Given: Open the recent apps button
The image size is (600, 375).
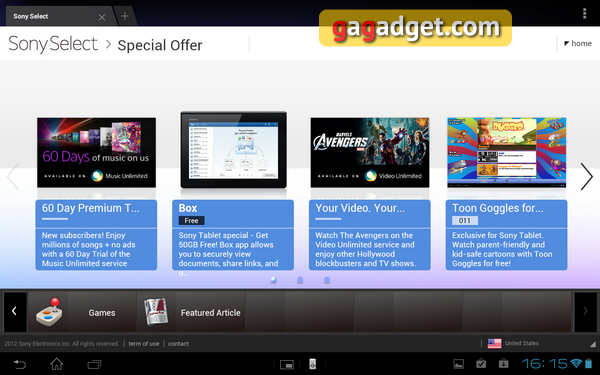Looking at the screenshot, I should point(94,364).
